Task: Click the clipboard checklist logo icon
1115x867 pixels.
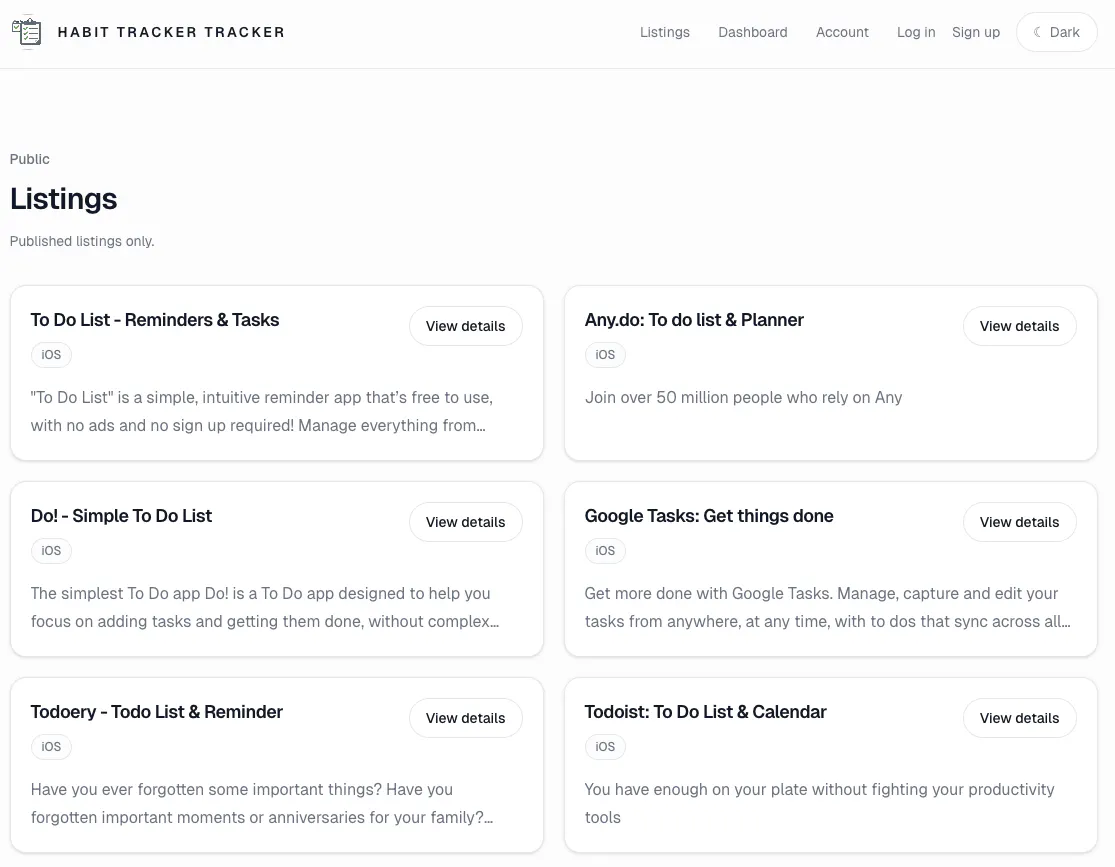Action: point(27,32)
